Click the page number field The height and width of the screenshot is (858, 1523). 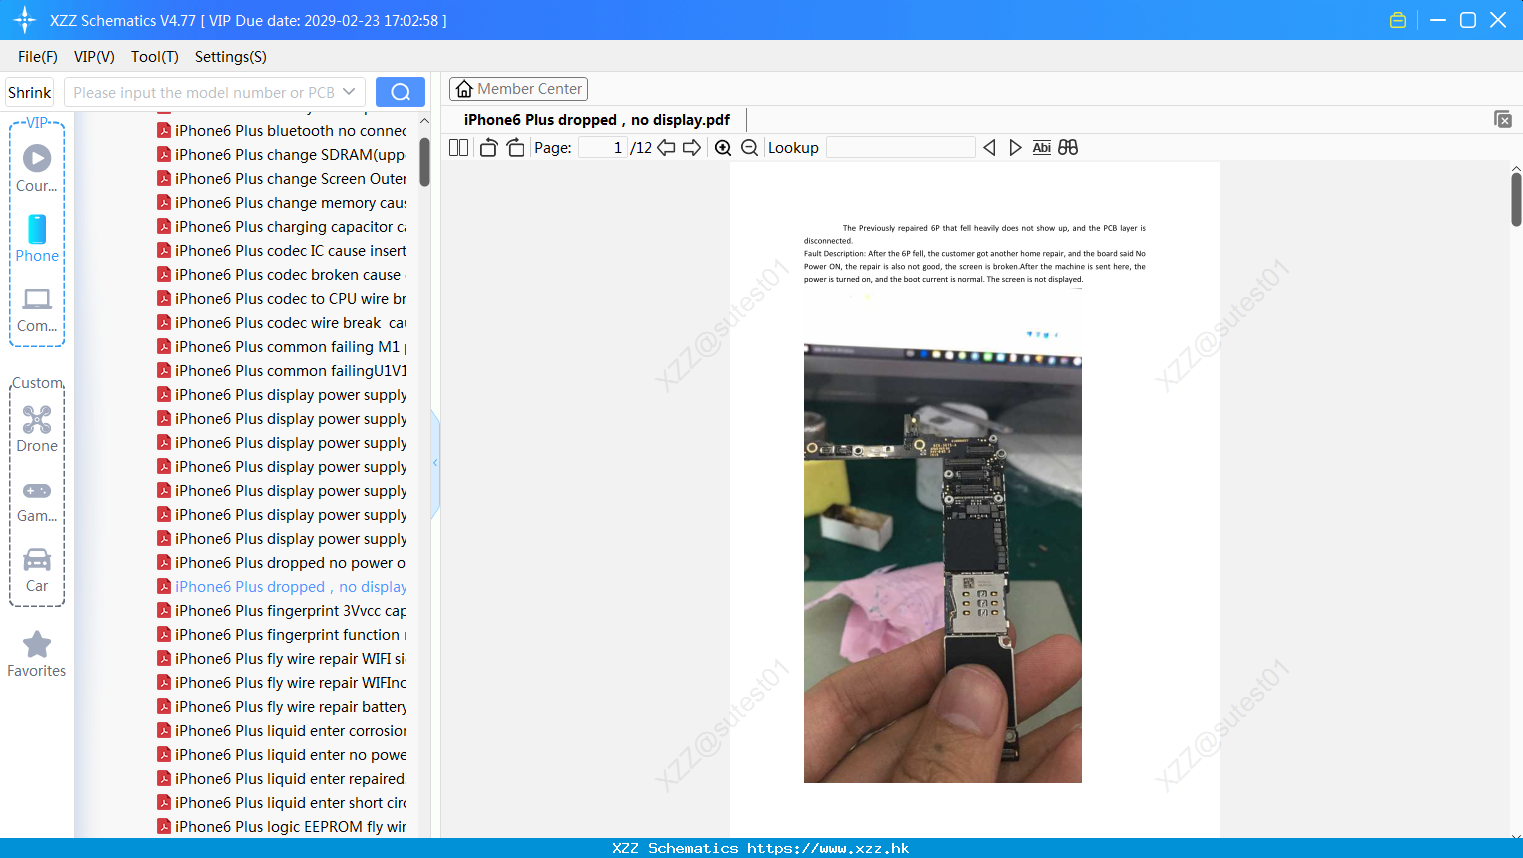603,148
